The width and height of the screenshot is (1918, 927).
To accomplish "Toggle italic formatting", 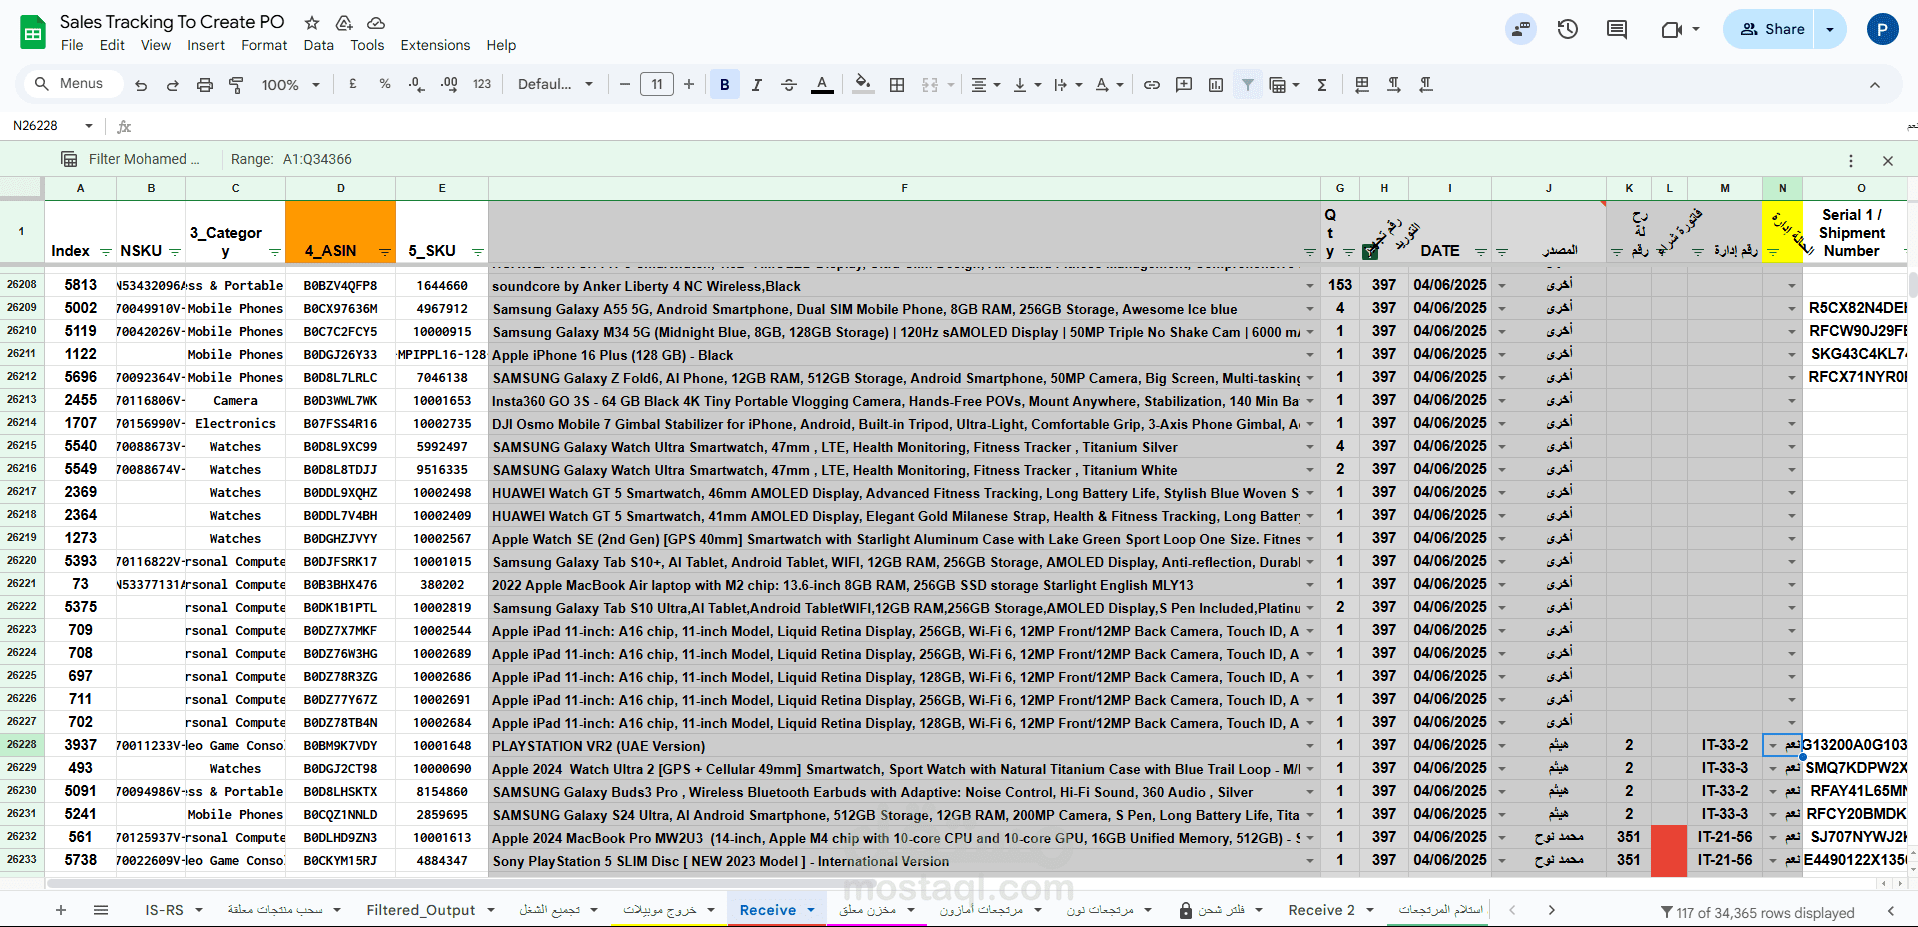I will 757,85.
